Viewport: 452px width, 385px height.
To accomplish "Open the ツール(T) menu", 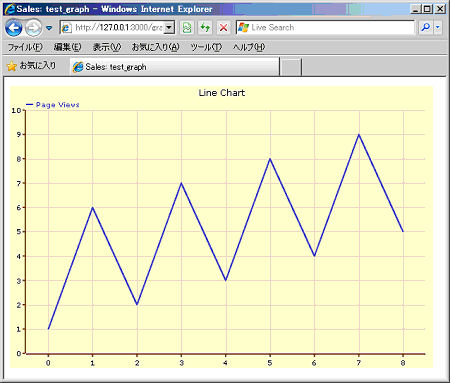I will 206,47.
